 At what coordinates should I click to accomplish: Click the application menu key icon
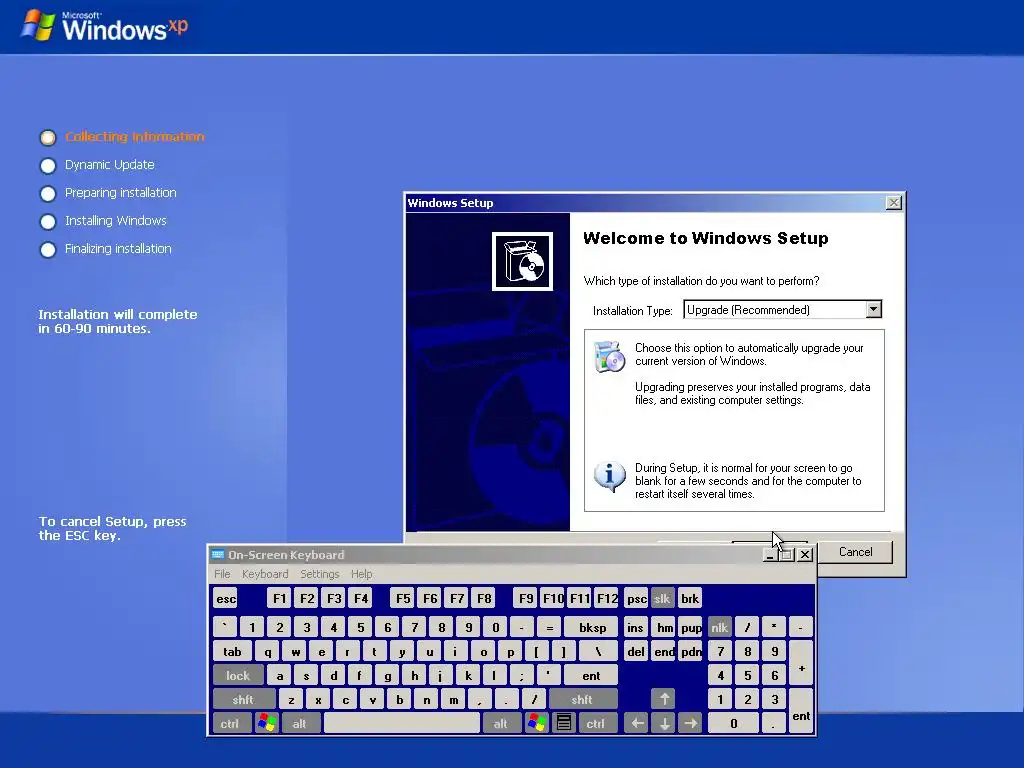564,724
